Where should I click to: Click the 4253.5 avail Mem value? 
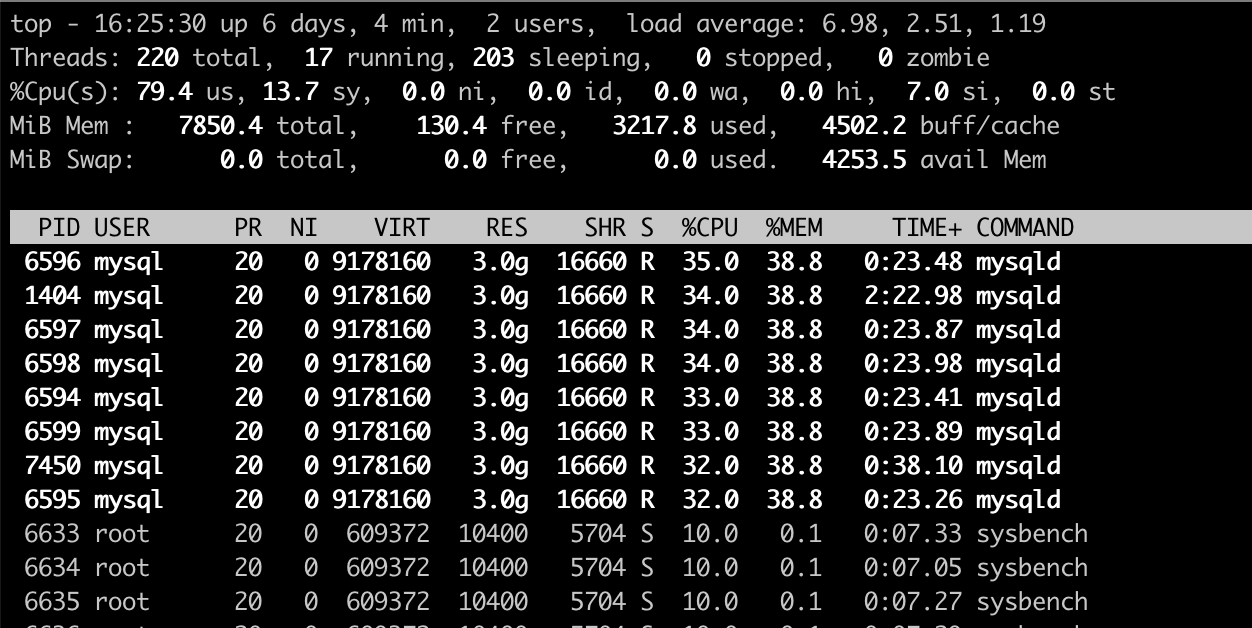point(864,160)
